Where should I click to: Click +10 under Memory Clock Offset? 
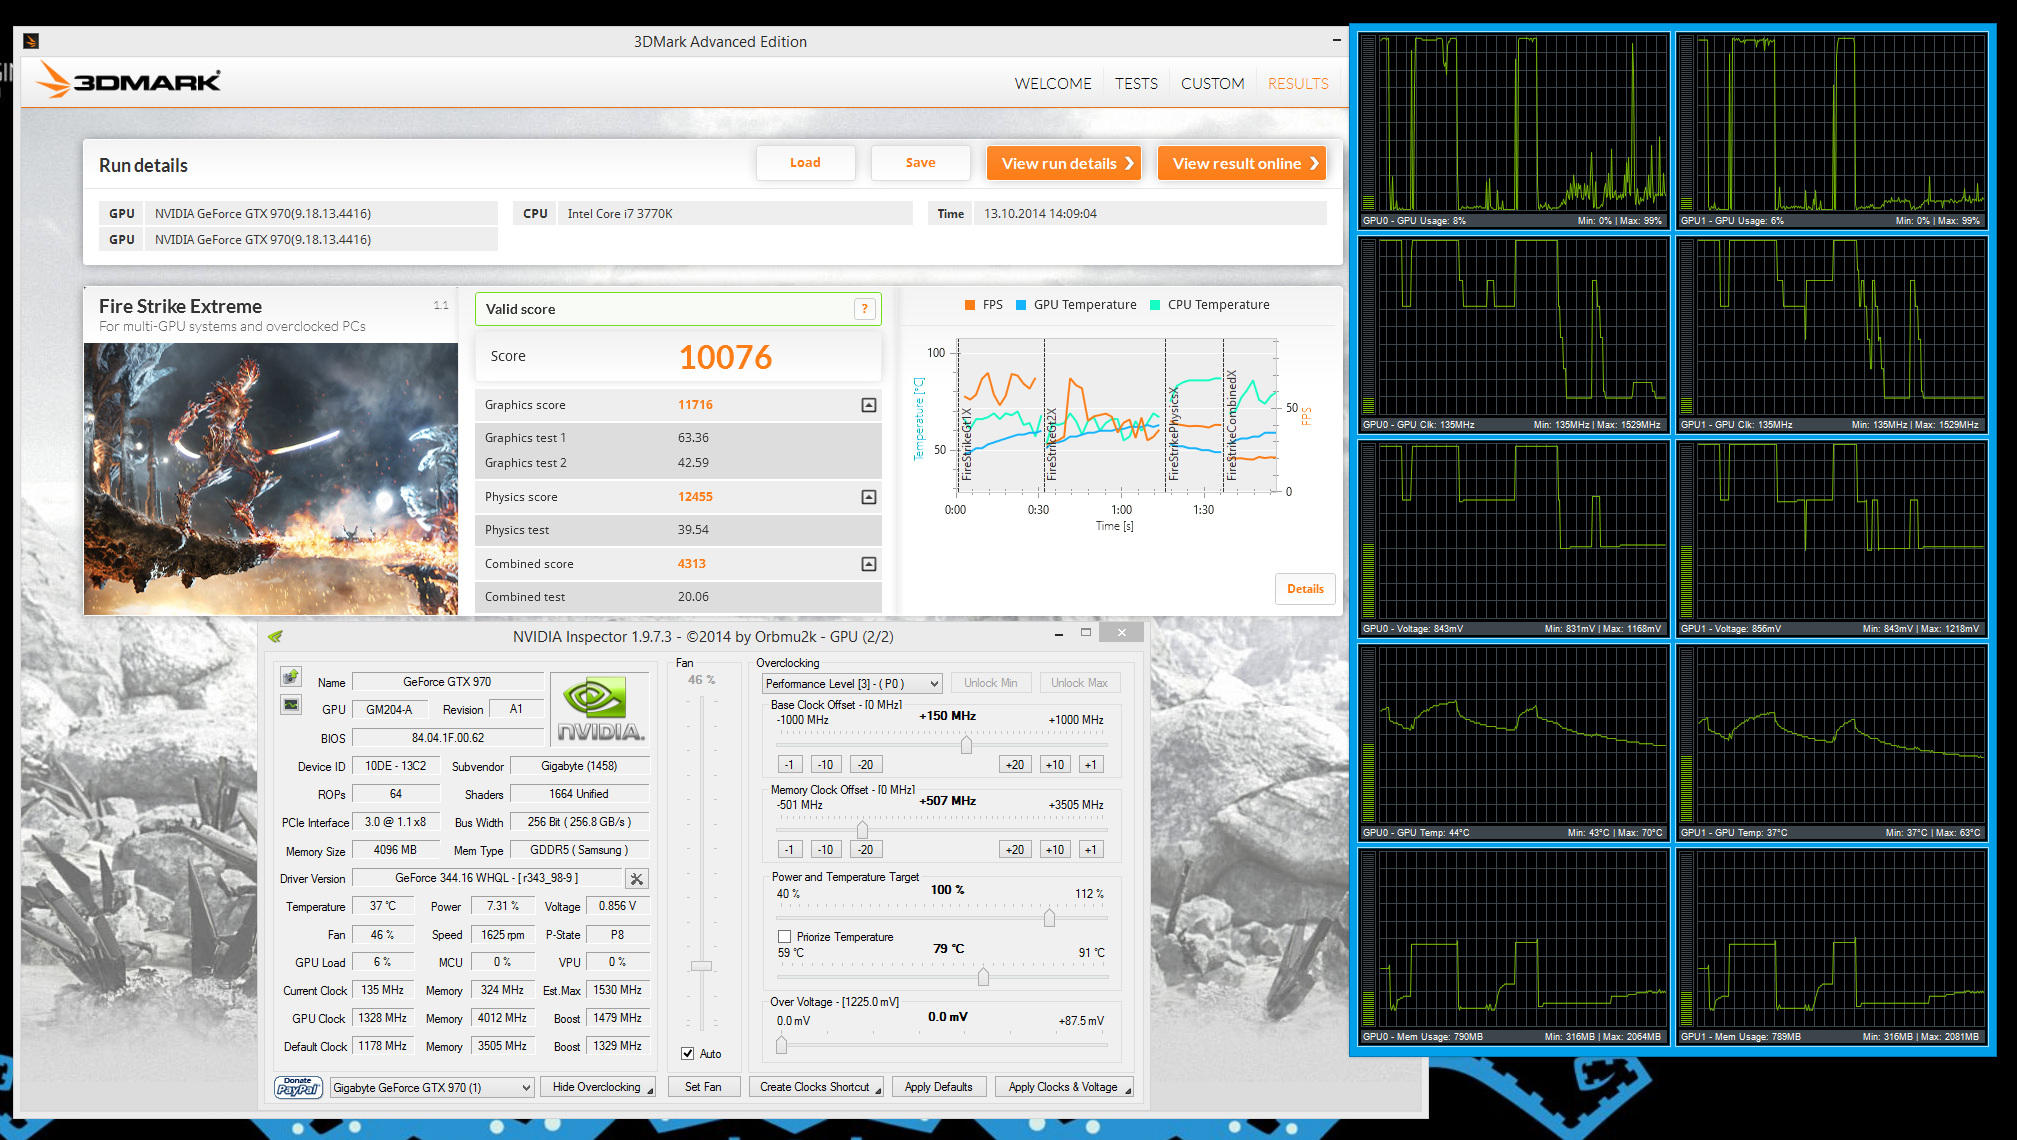1055,849
